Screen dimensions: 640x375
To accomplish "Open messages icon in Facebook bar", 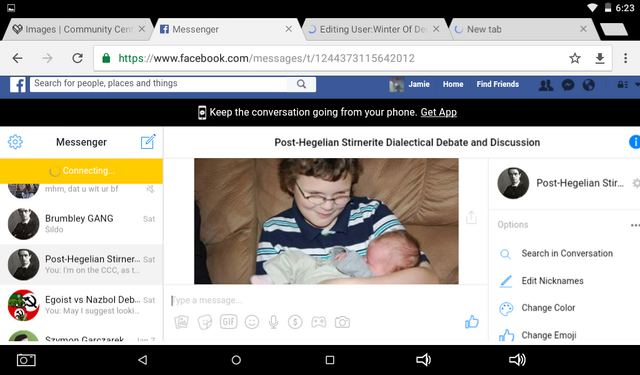I will coord(568,85).
